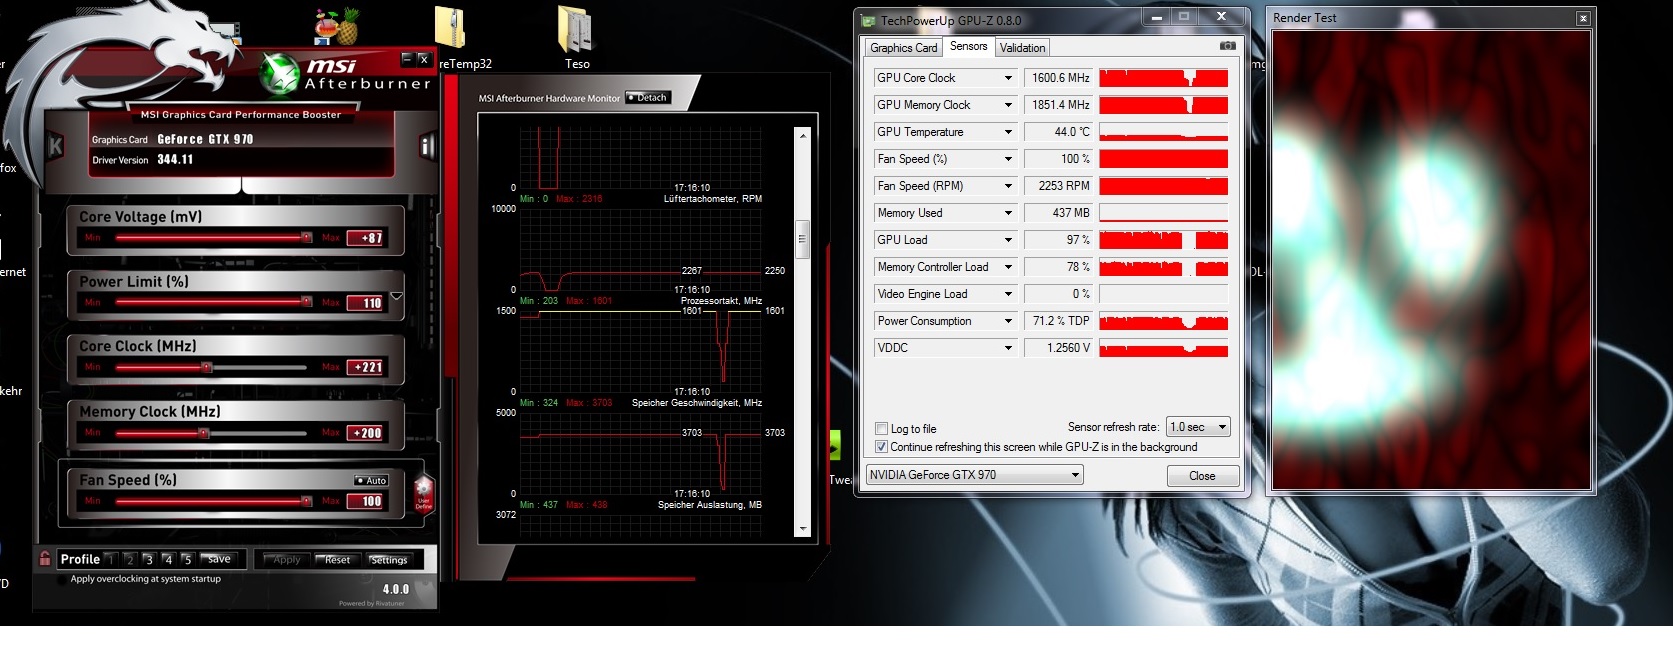
Task: Click the GPU Core Clock graph in GPU-Z
Action: click(x=1163, y=78)
